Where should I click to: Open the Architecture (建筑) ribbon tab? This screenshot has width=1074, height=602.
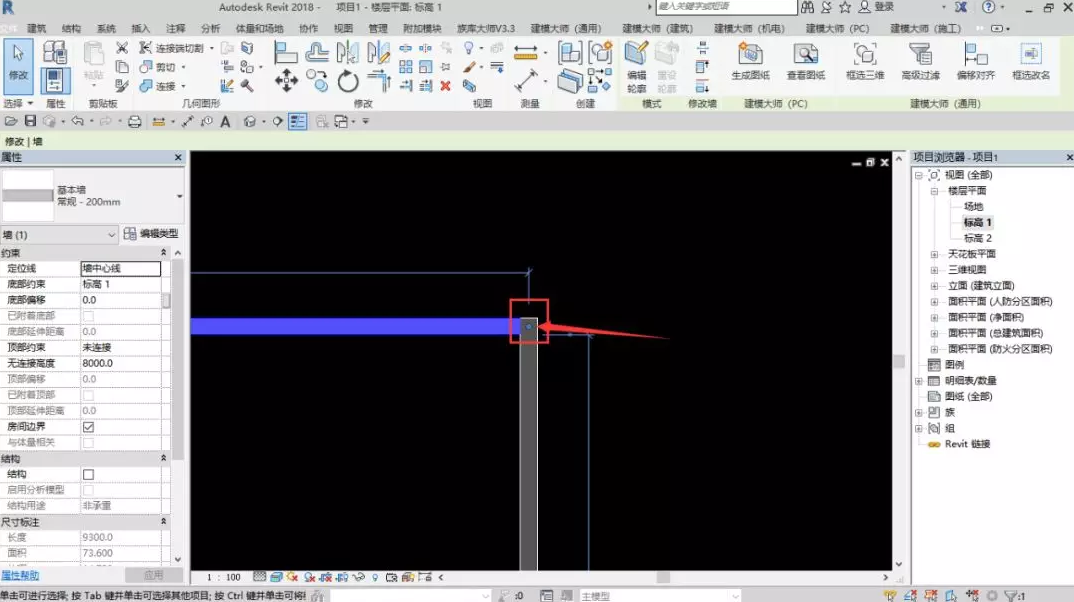[x=37, y=29]
